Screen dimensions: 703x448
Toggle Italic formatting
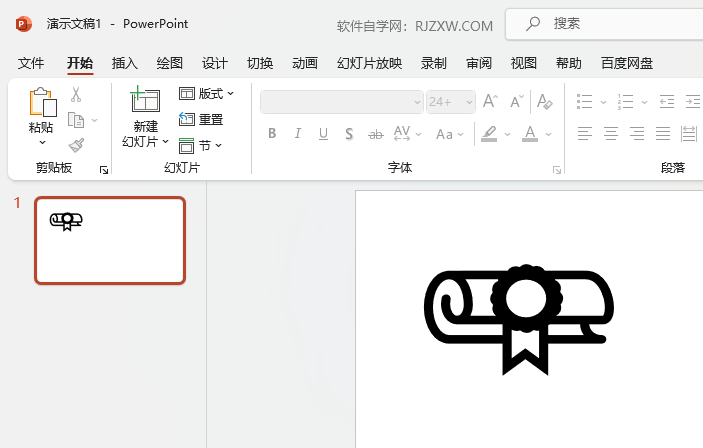pyautogui.click(x=297, y=134)
